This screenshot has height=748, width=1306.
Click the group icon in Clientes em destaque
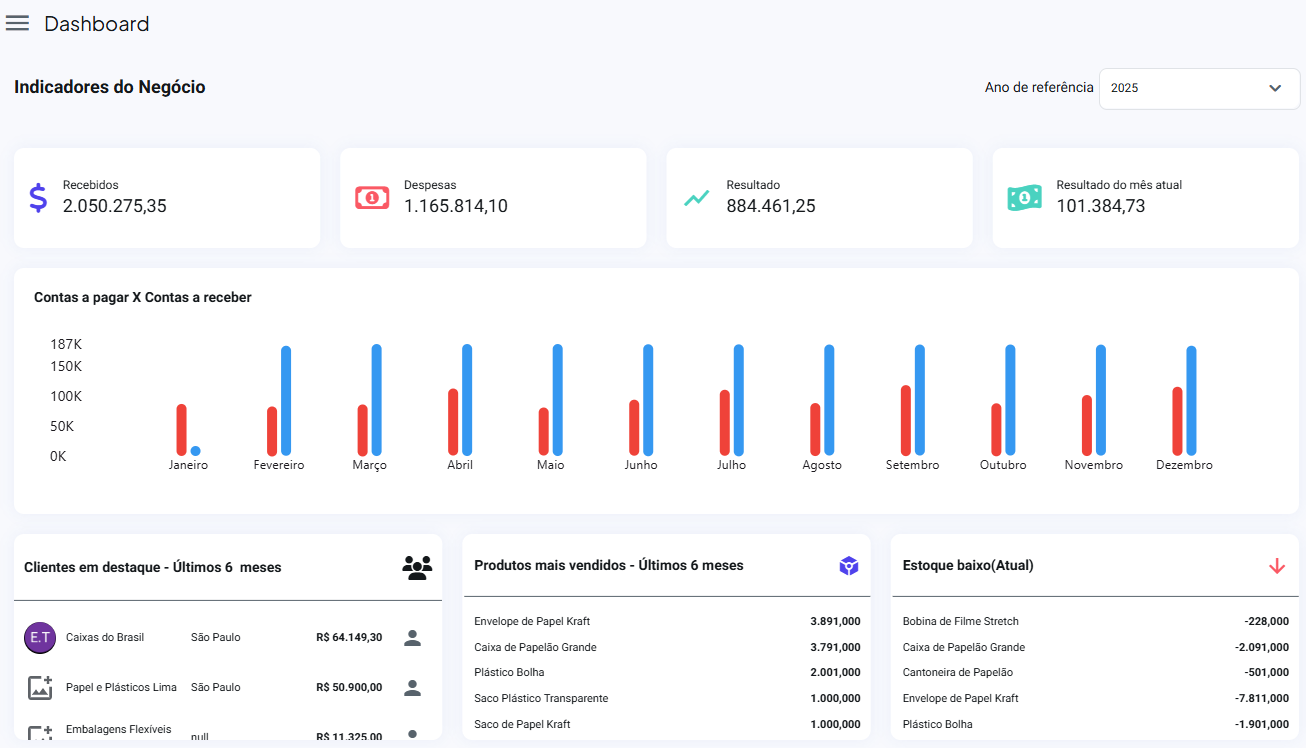click(x=417, y=568)
